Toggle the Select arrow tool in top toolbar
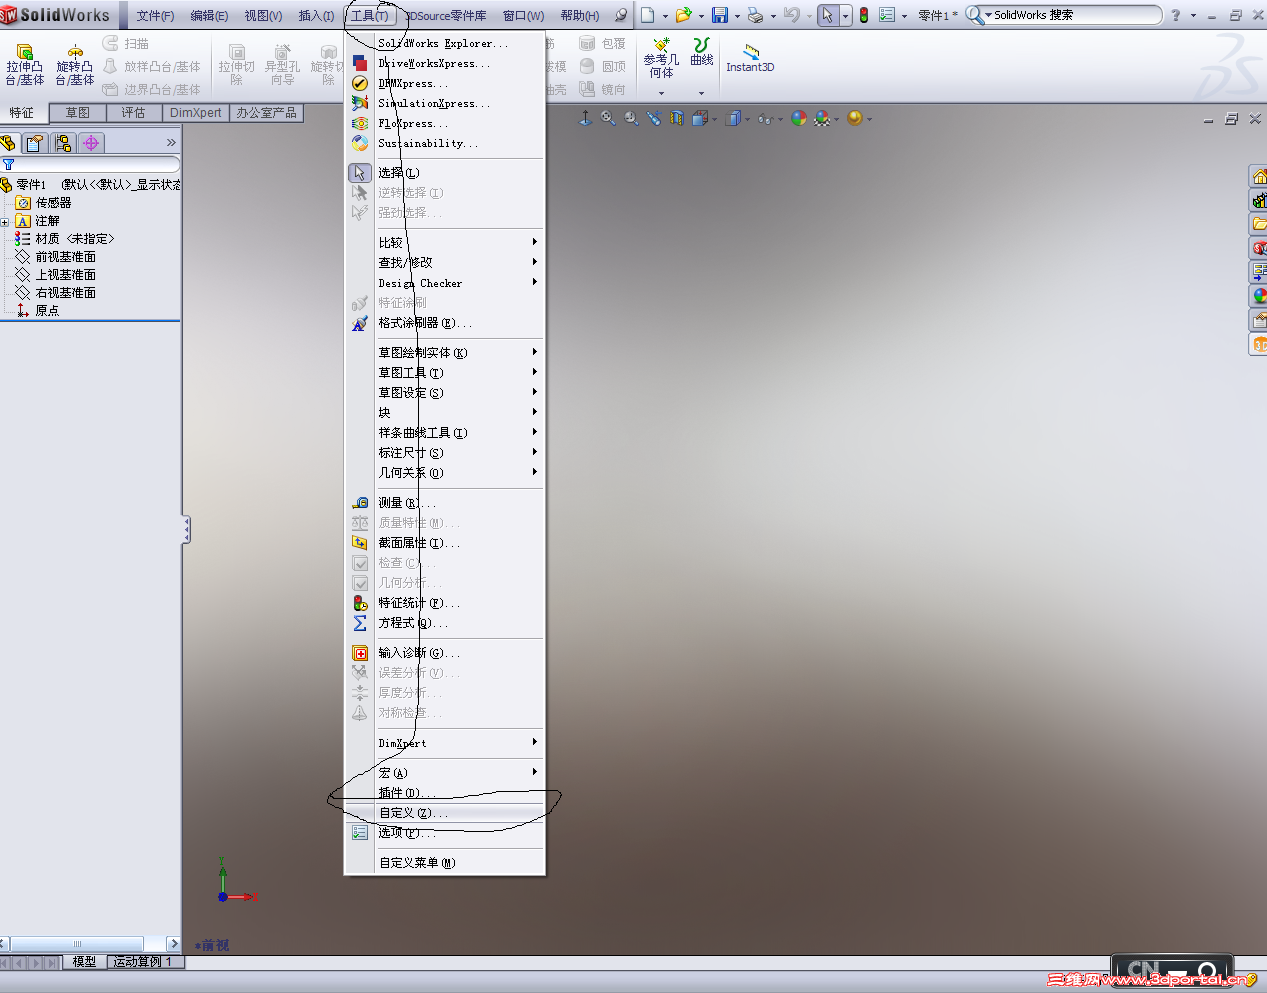Viewport: 1267px width, 993px height. (x=827, y=15)
